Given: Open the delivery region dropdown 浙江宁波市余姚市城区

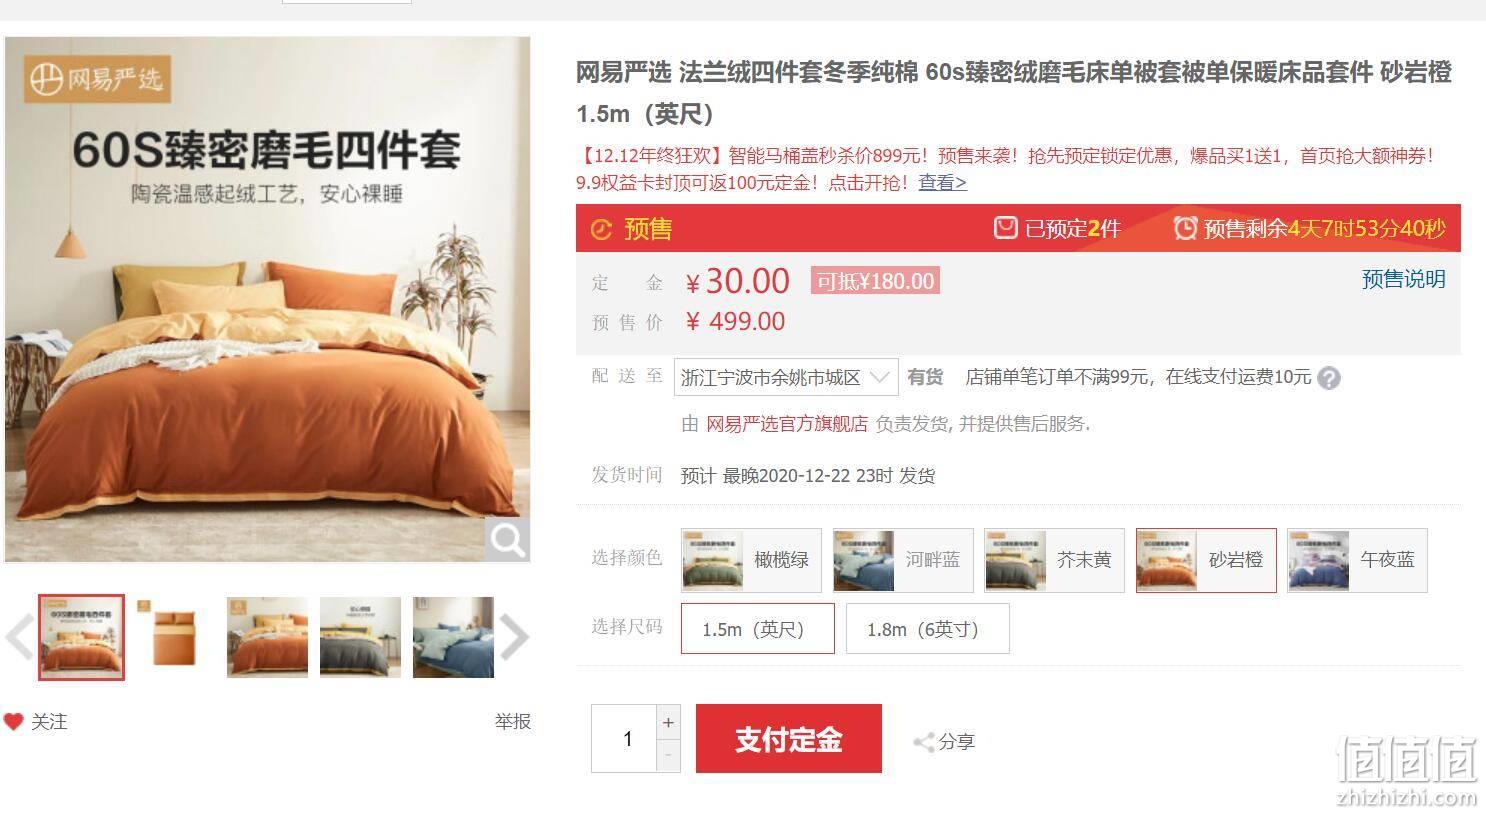Looking at the screenshot, I should point(786,377).
